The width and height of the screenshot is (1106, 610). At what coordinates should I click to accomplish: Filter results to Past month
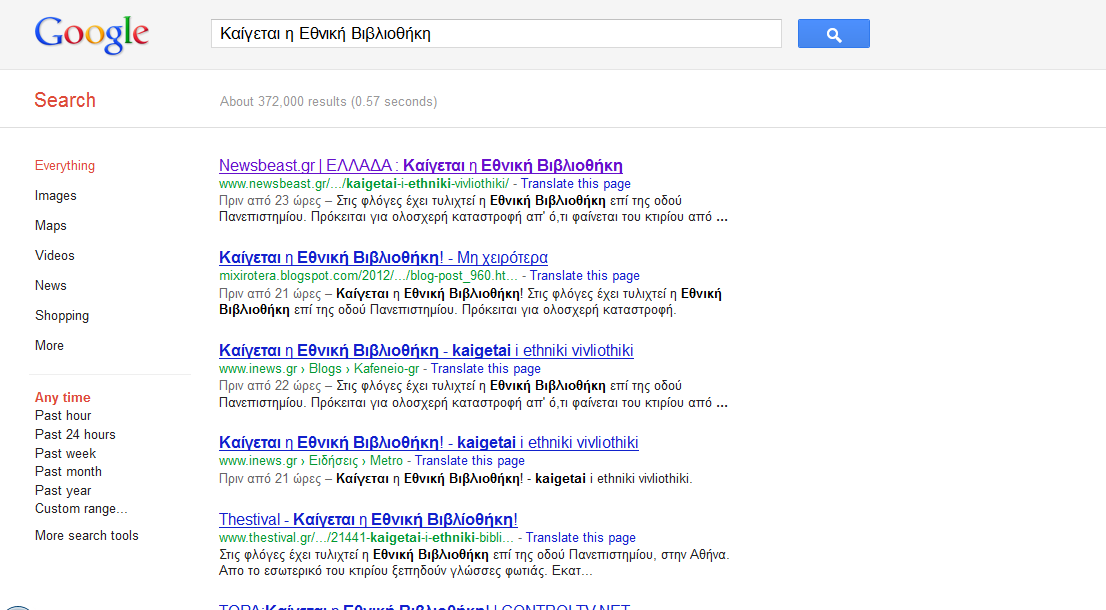(x=68, y=471)
